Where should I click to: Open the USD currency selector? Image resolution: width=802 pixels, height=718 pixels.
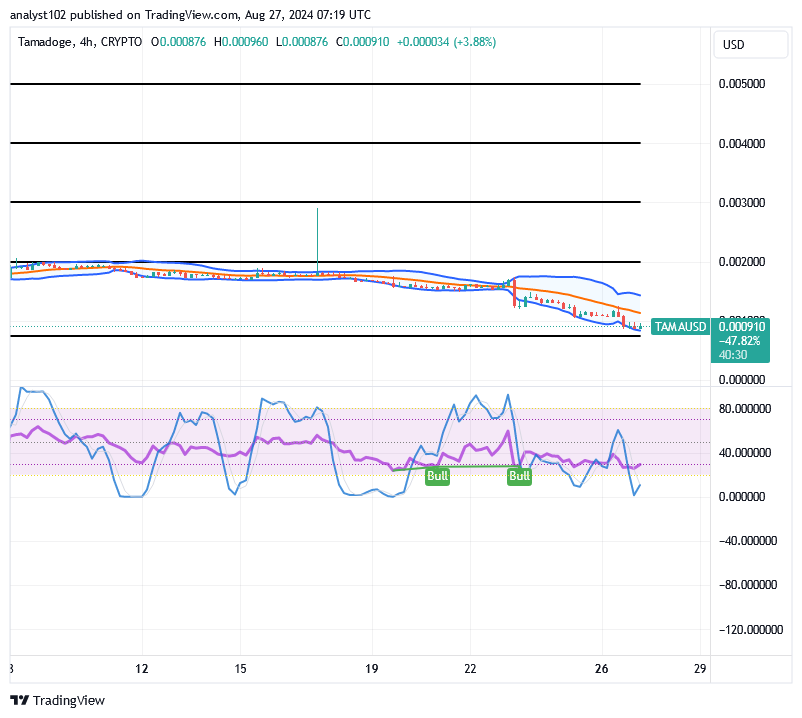click(750, 44)
